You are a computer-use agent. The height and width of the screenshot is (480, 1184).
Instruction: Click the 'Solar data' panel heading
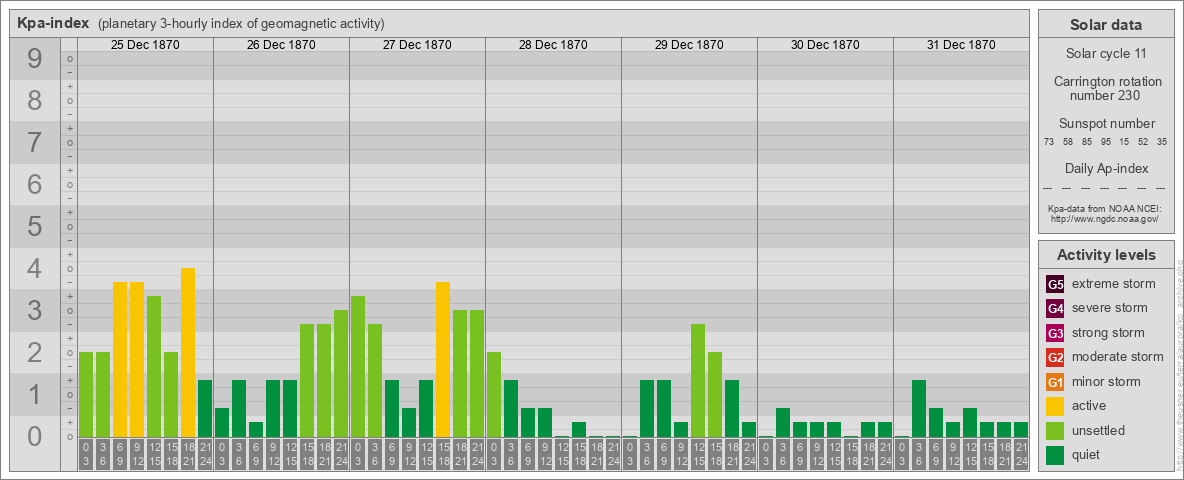[x=1106, y=25]
